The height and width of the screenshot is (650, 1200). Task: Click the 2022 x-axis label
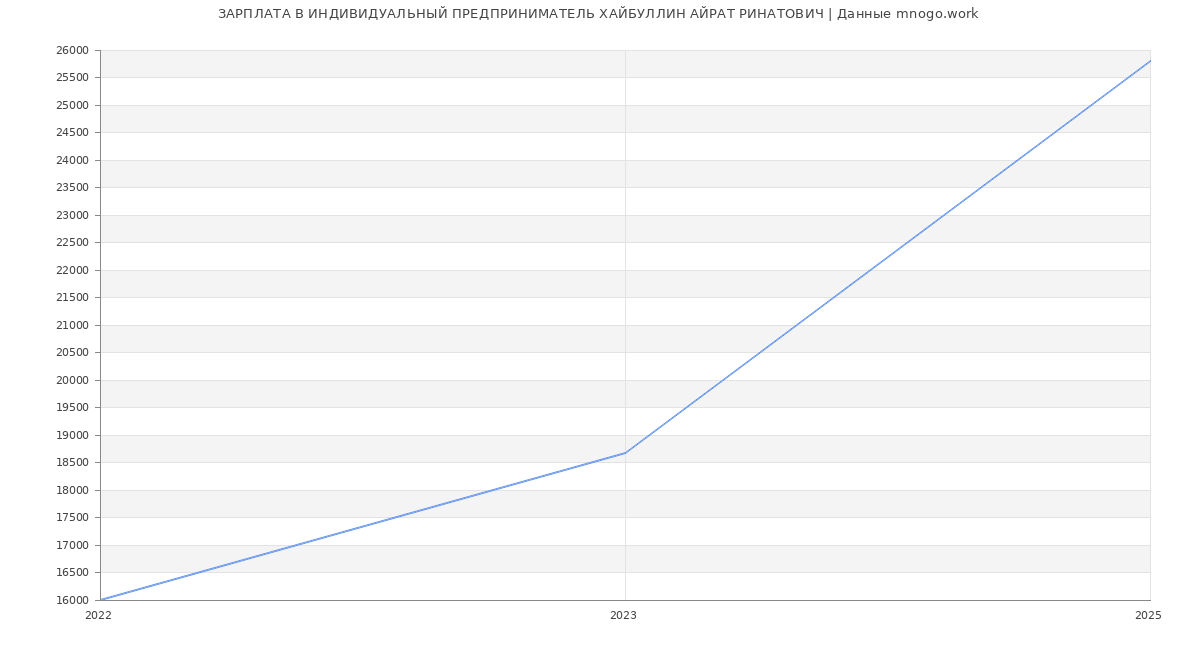(x=98, y=616)
